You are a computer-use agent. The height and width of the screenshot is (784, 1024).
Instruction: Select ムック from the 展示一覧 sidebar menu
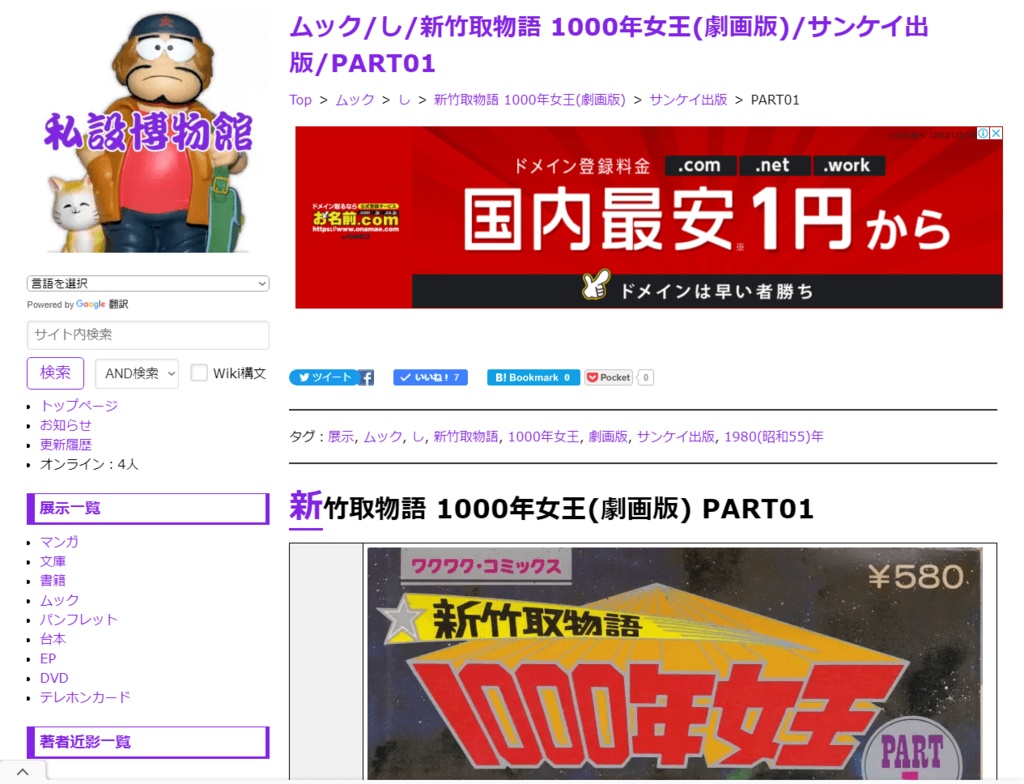pos(61,600)
